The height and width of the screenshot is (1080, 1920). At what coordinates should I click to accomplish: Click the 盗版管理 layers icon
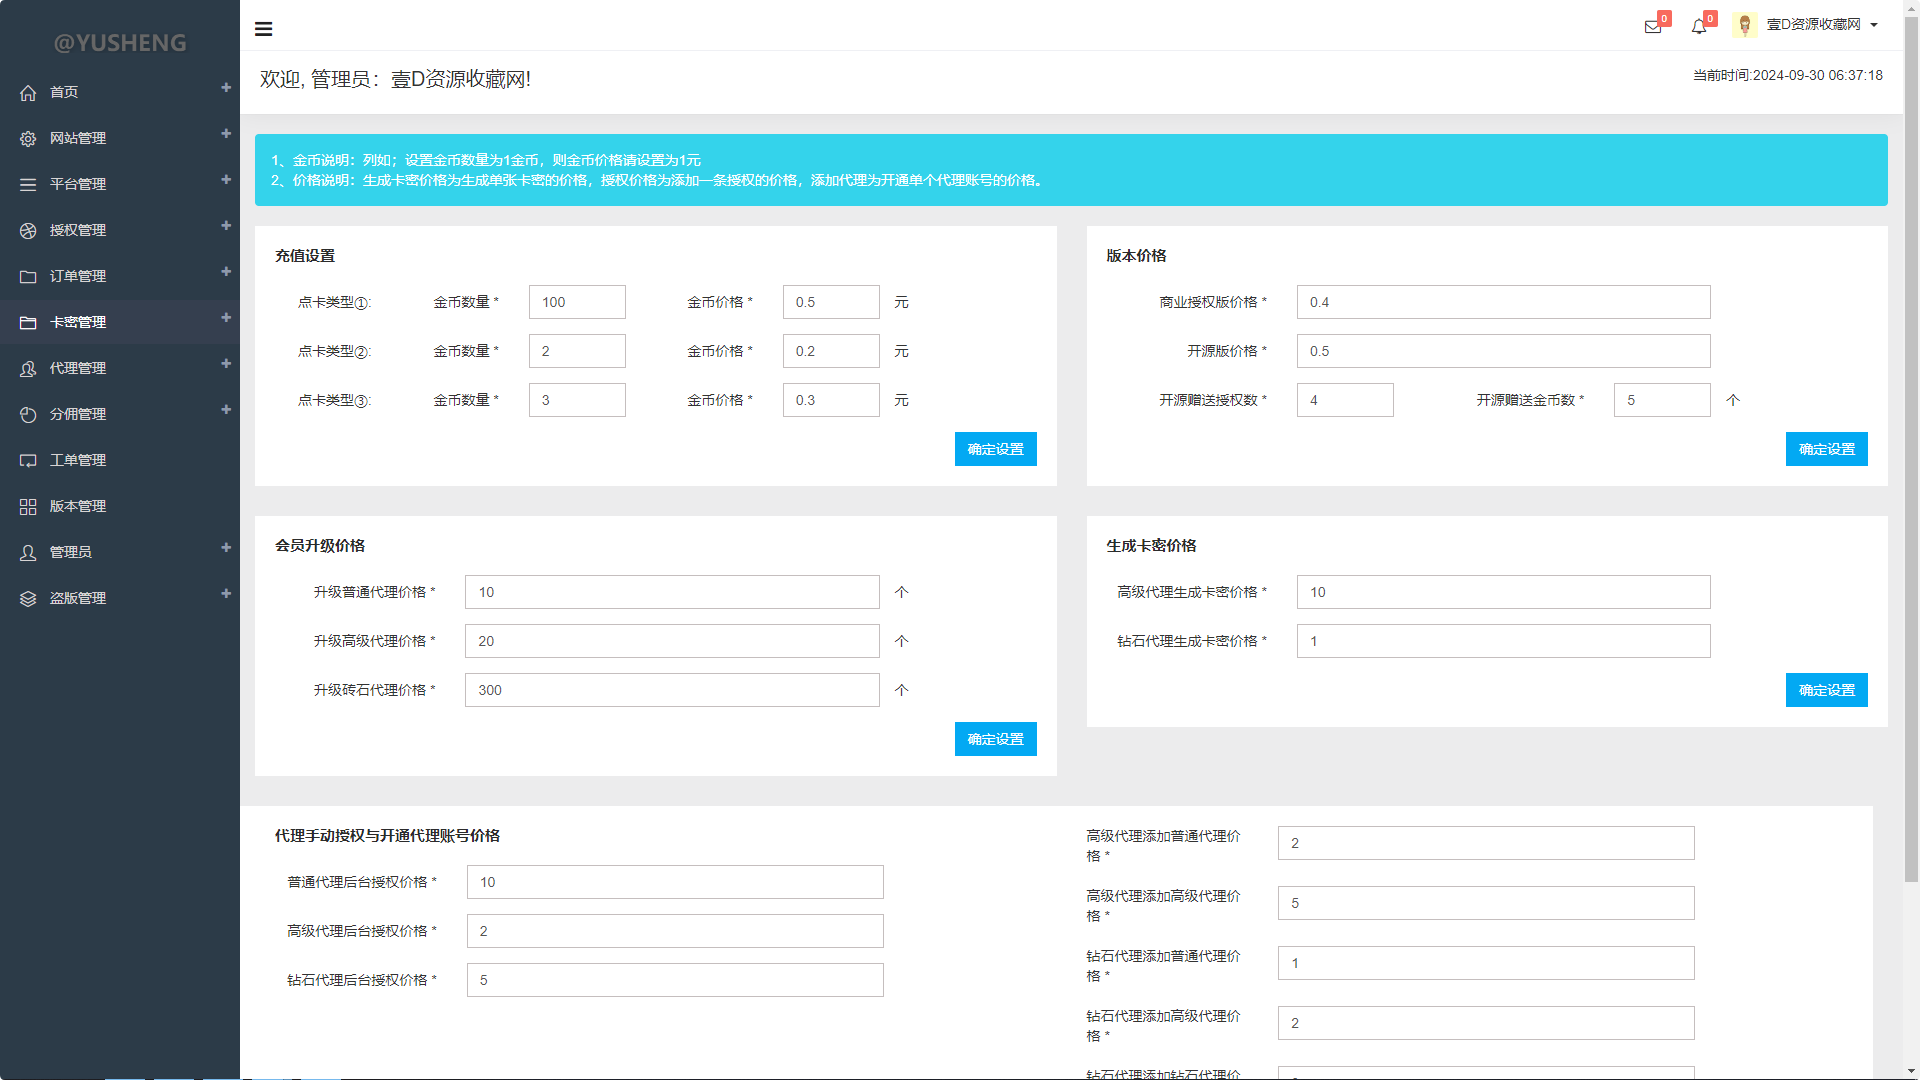[28, 599]
